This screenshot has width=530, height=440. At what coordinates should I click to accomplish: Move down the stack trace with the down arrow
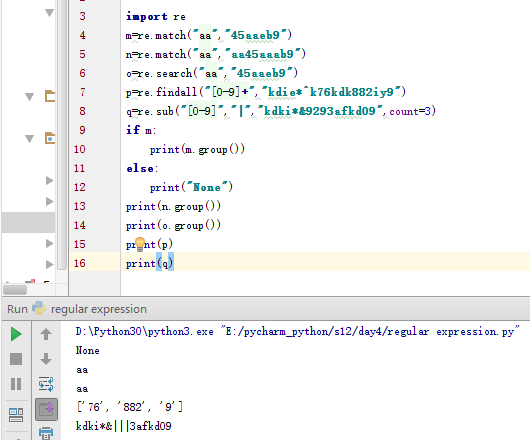click(46, 359)
